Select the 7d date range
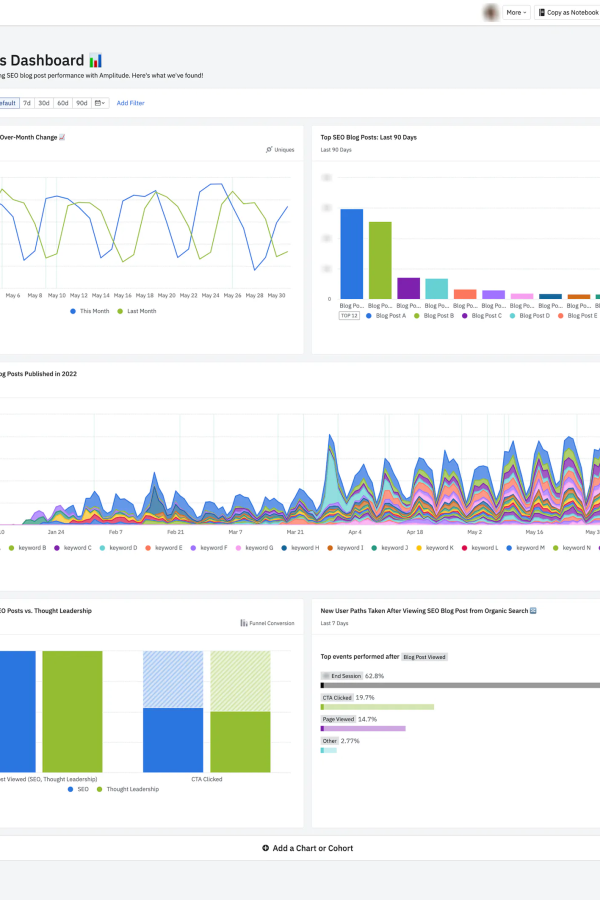The height and width of the screenshot is (900, 600). (27, 103)
